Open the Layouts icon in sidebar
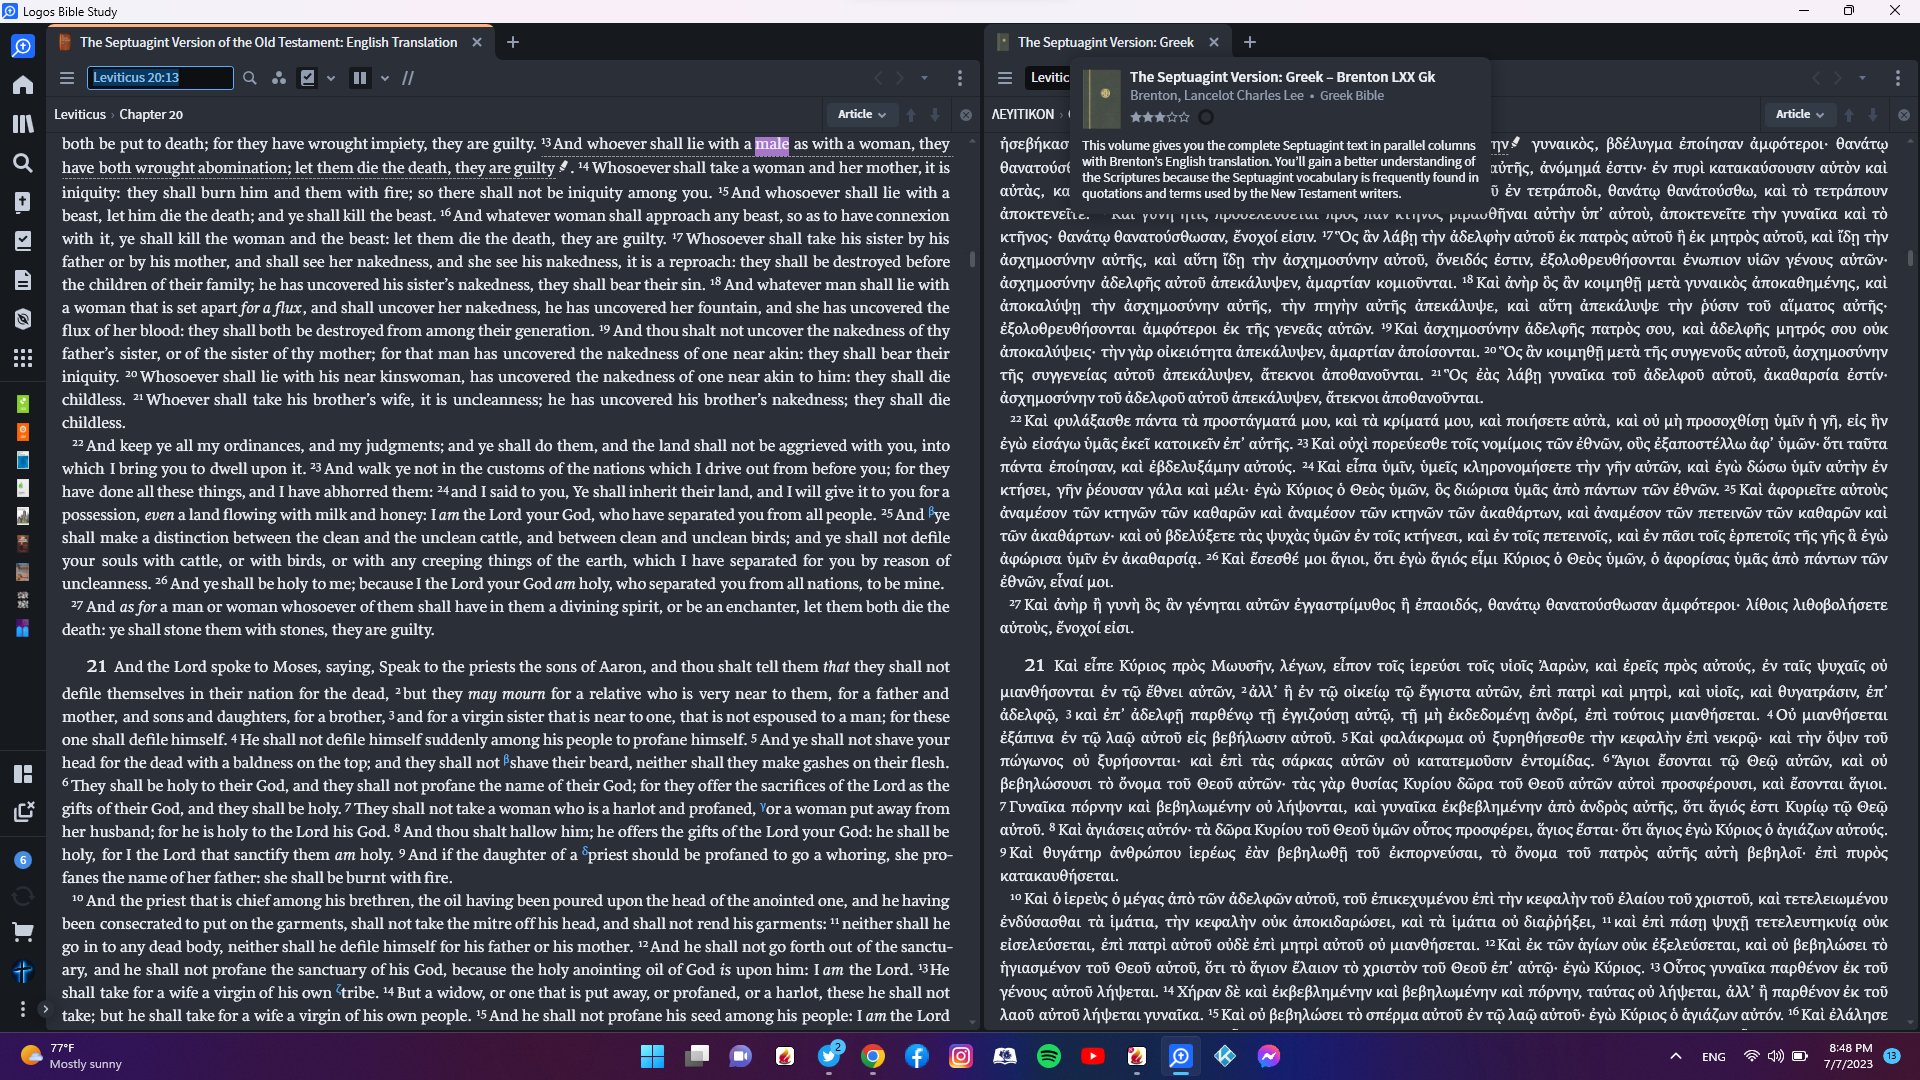 (x=22, y=774)
